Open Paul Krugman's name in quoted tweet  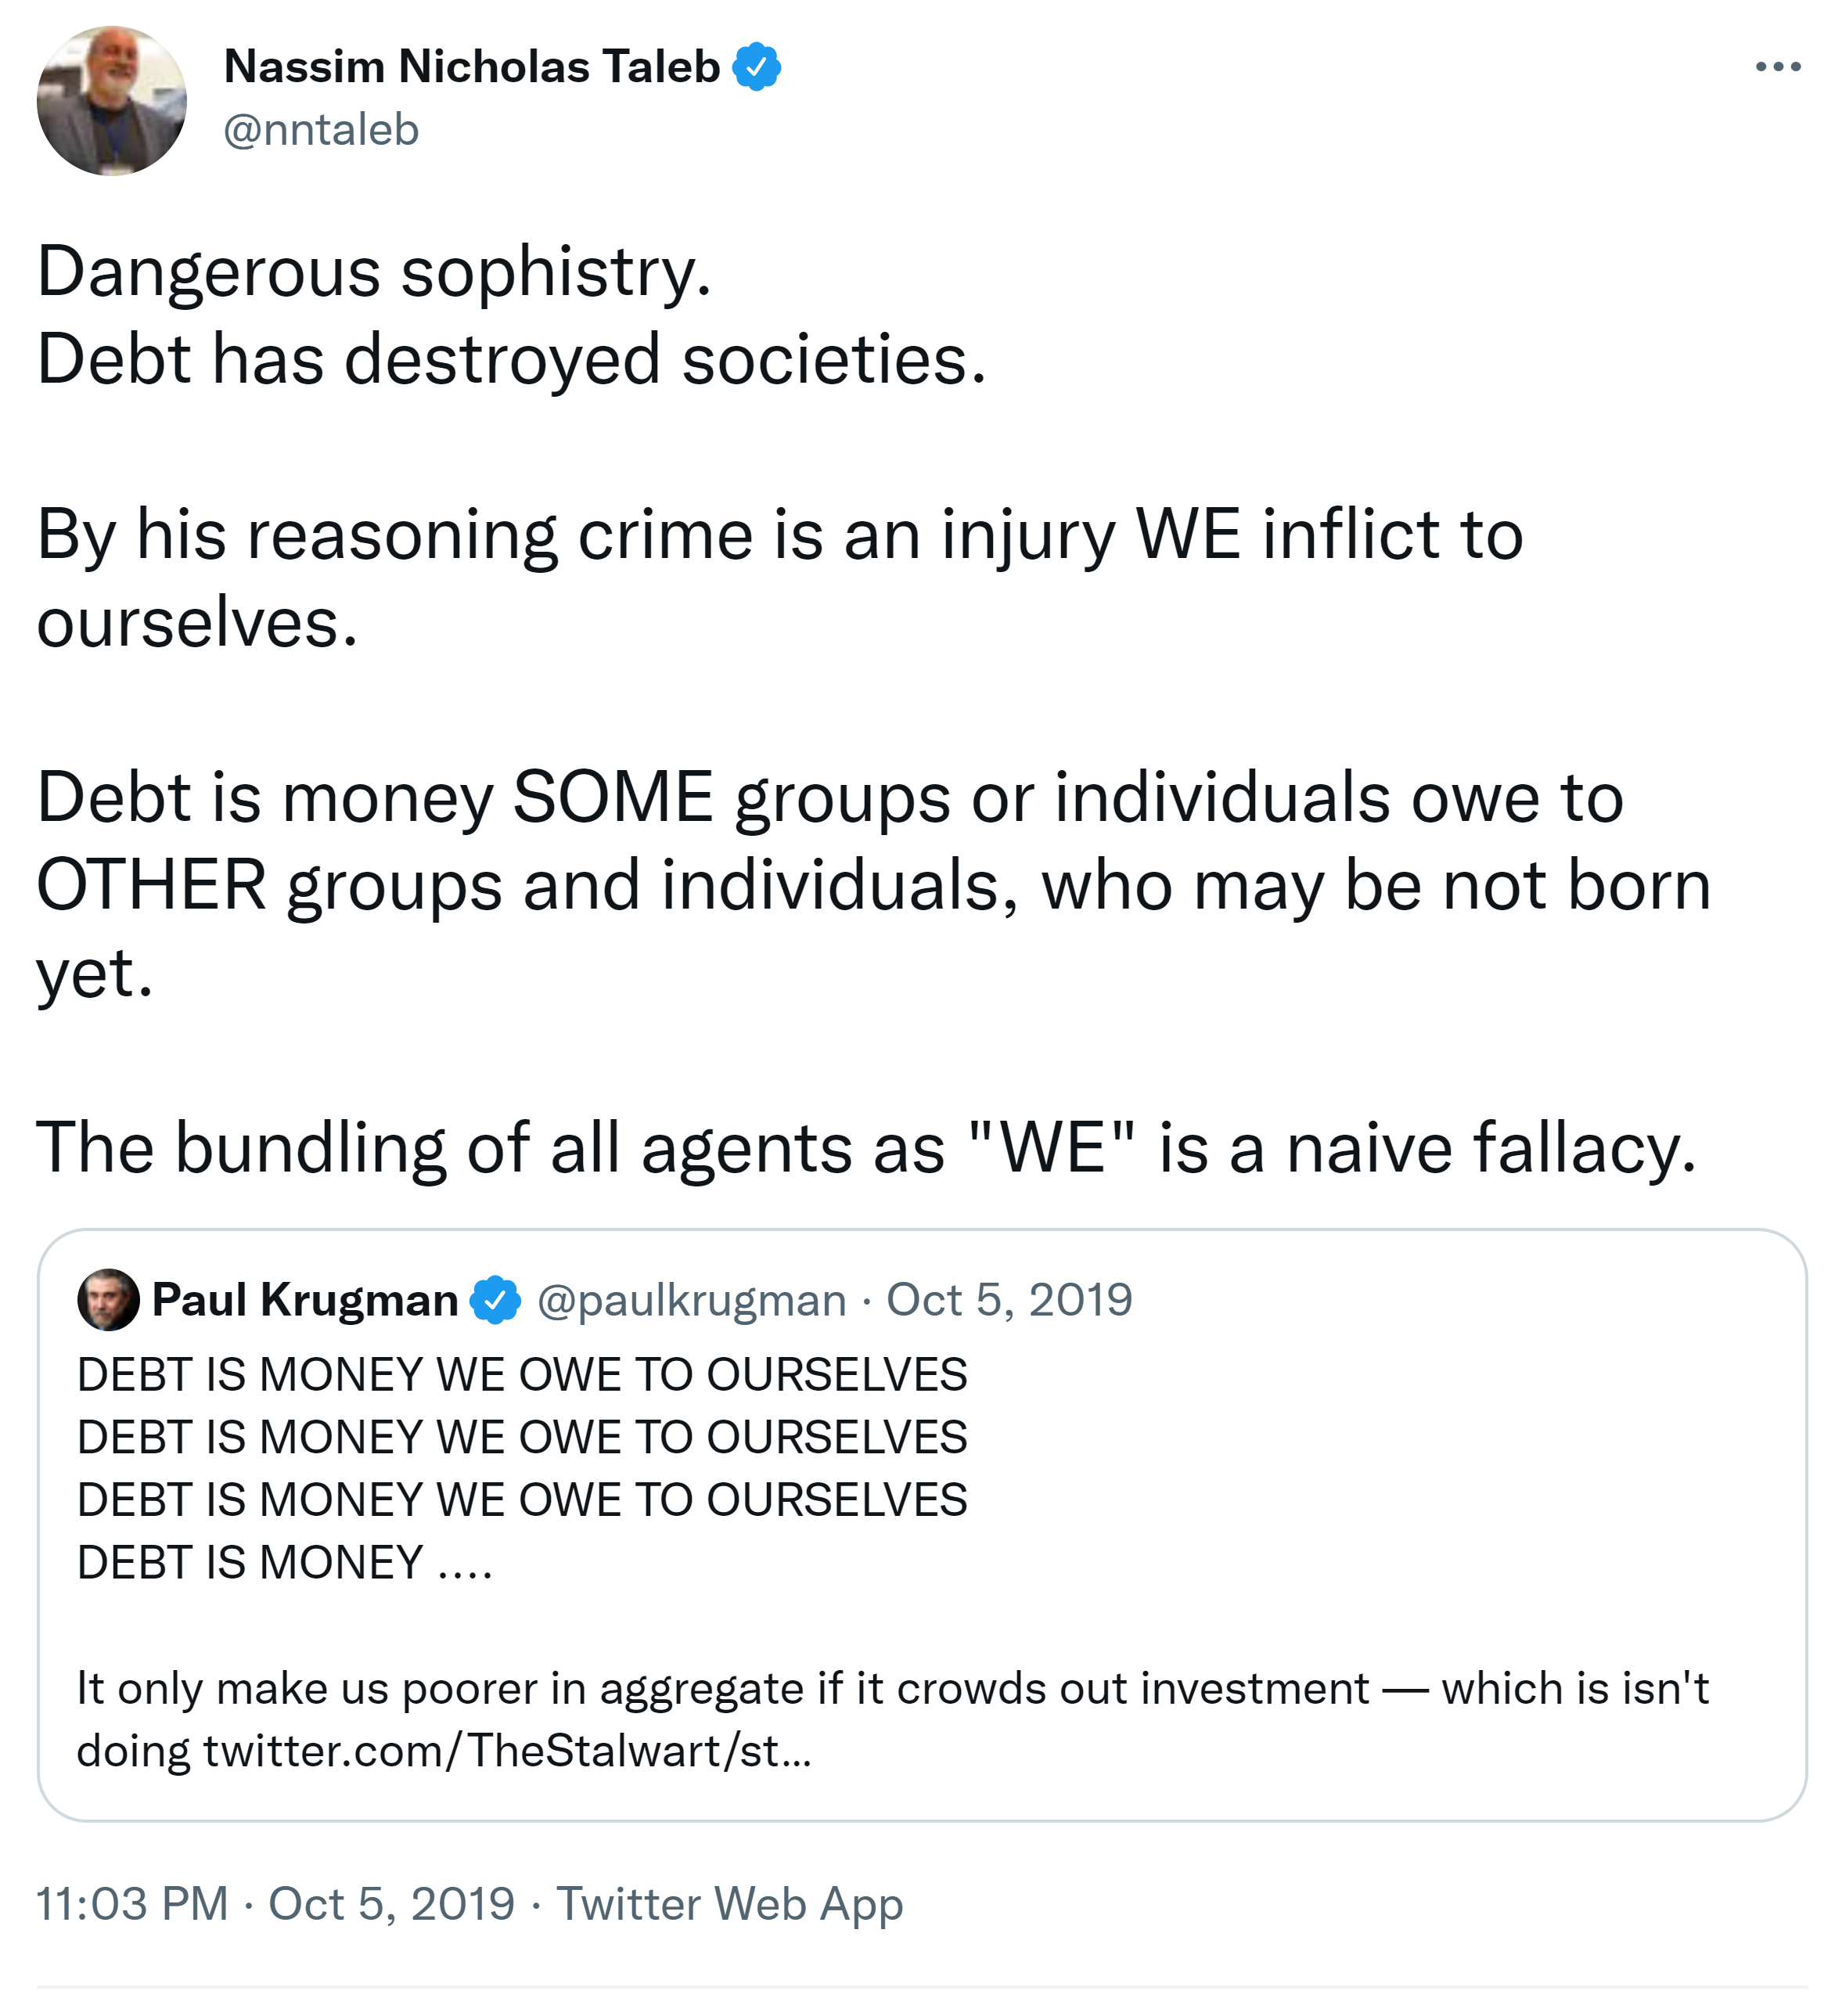(x=305, y=1300)
